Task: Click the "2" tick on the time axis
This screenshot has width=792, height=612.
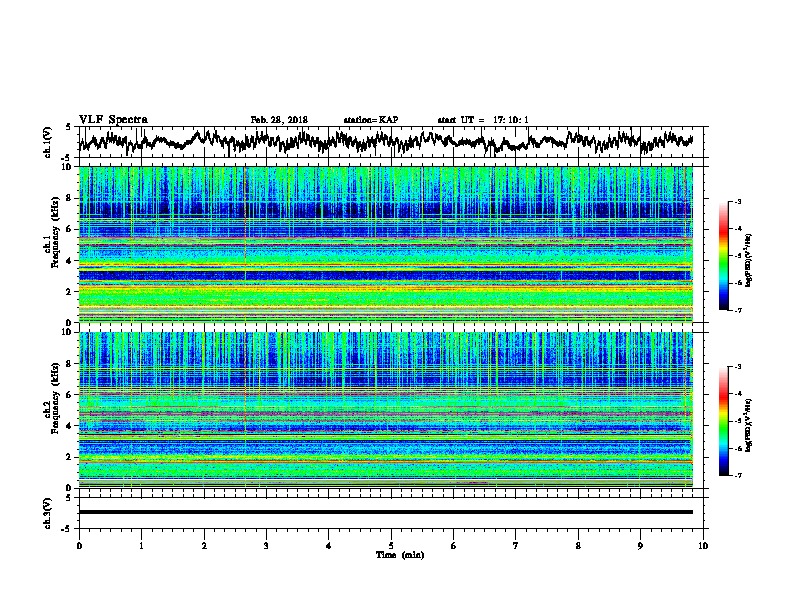Action: pos(204,545)
